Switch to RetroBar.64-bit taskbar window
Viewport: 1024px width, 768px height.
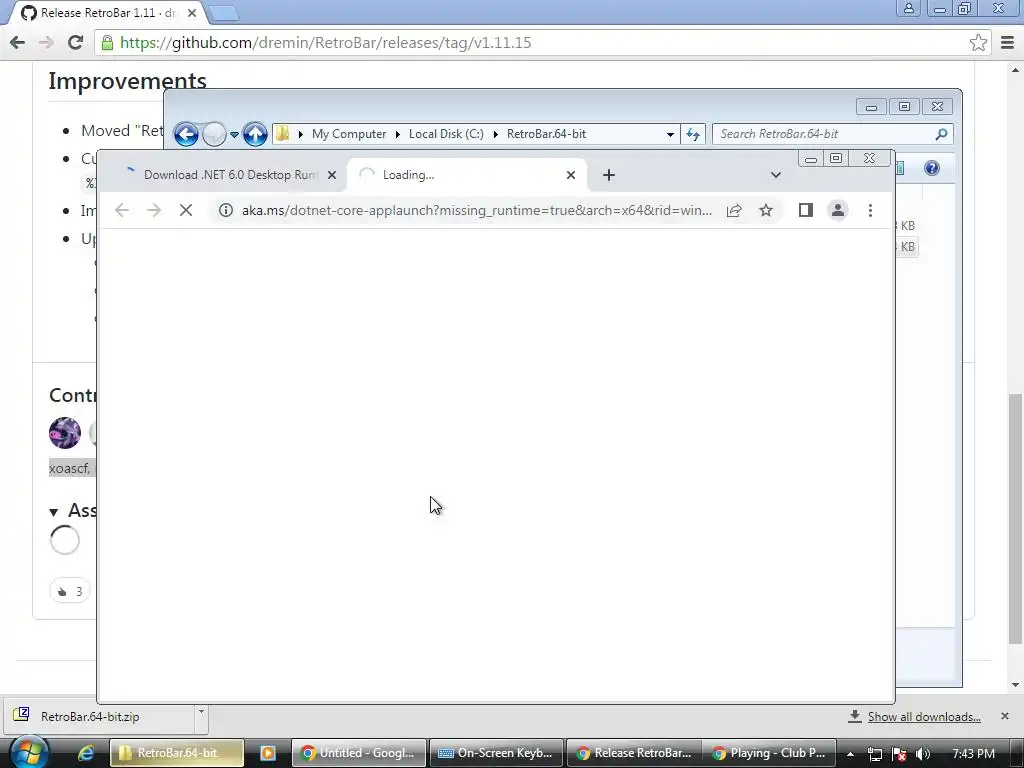(x=176, y=753)
